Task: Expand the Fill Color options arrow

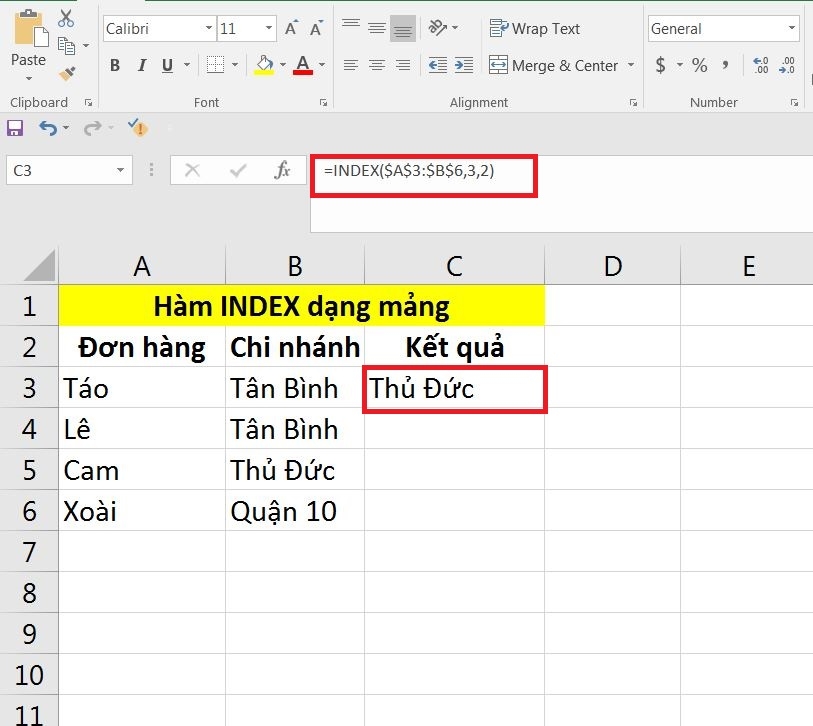Action: click(x=281, y=65)
